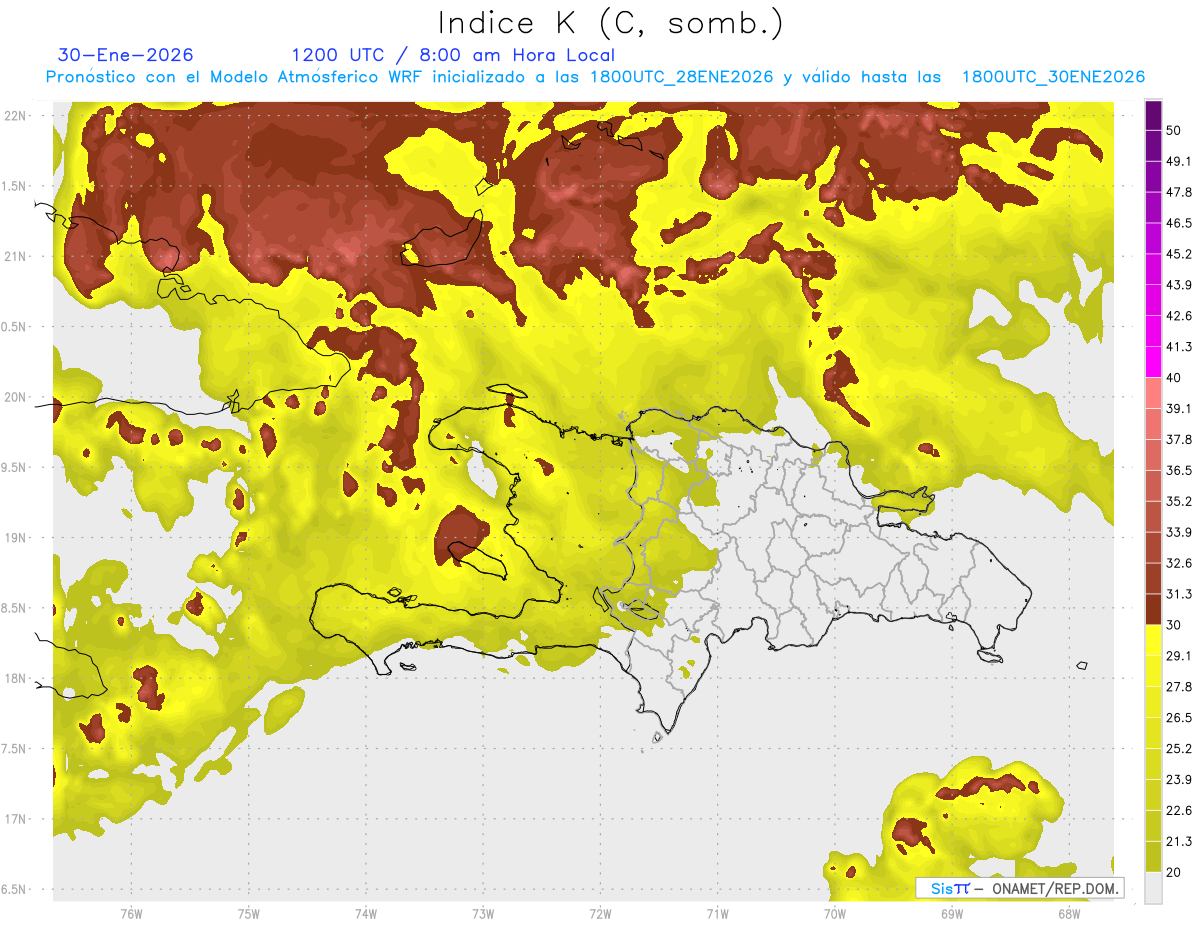Click the 19N latitude label
The width and height of the screenshot is (1200, 927).
[x=15, y=537]
